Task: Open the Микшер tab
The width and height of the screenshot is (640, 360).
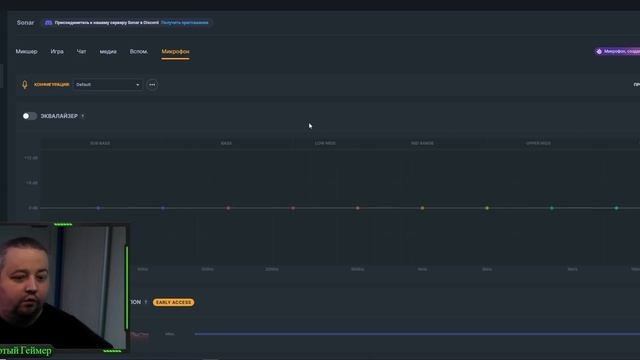Action: 27,51
